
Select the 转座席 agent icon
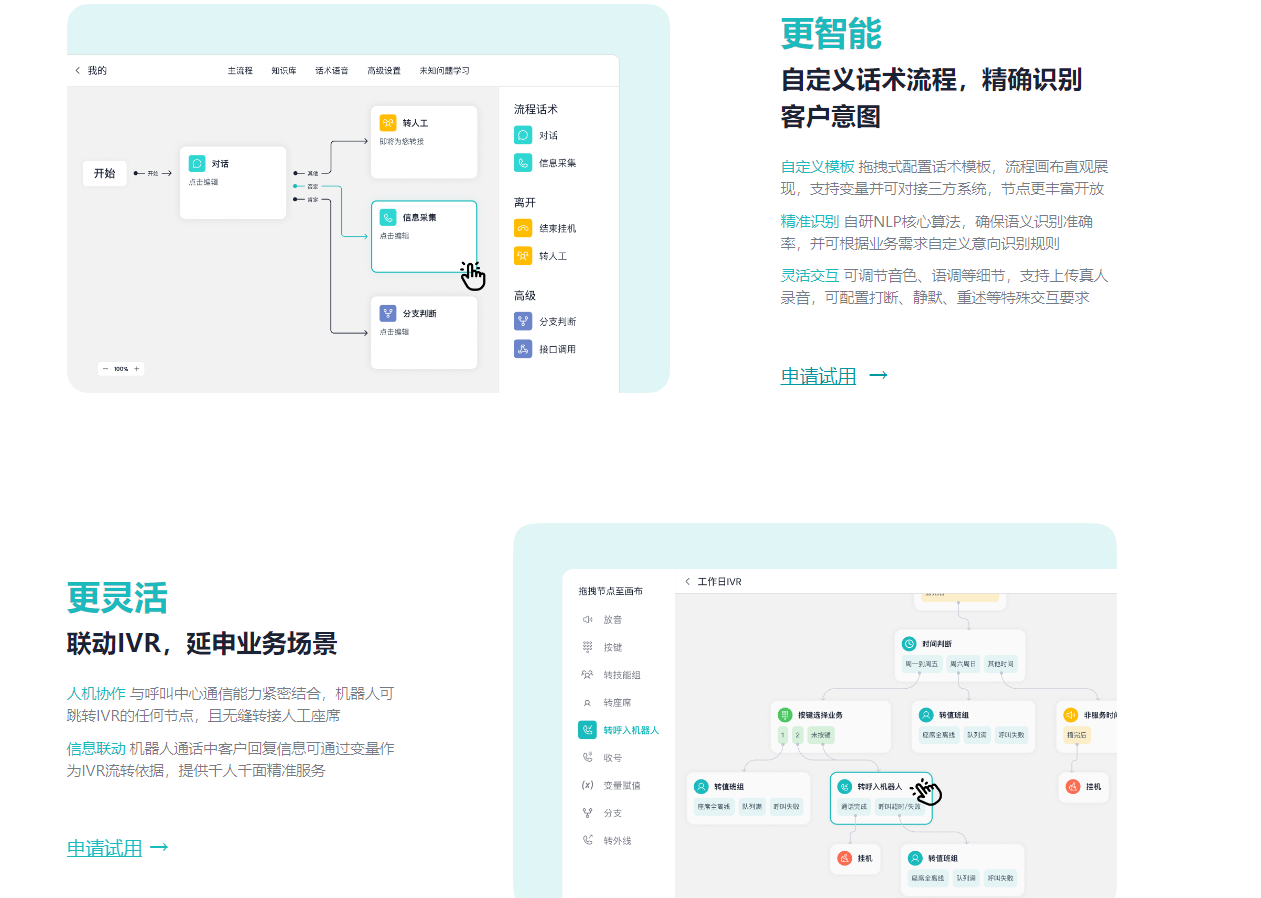click(588, 703)
